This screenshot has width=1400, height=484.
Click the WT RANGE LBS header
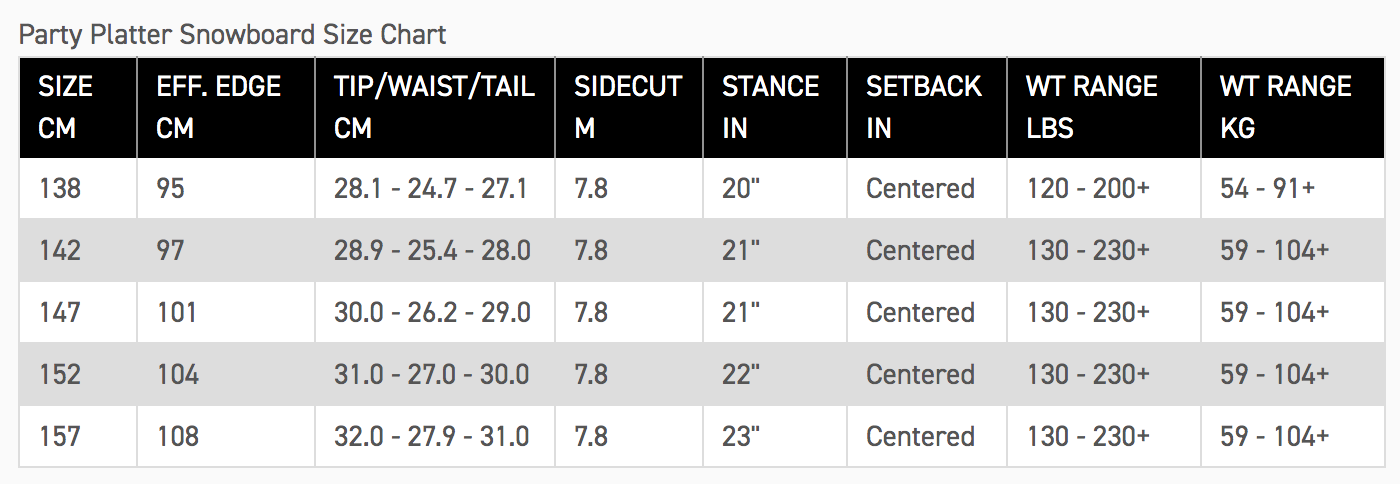(x=1091, y=107)
